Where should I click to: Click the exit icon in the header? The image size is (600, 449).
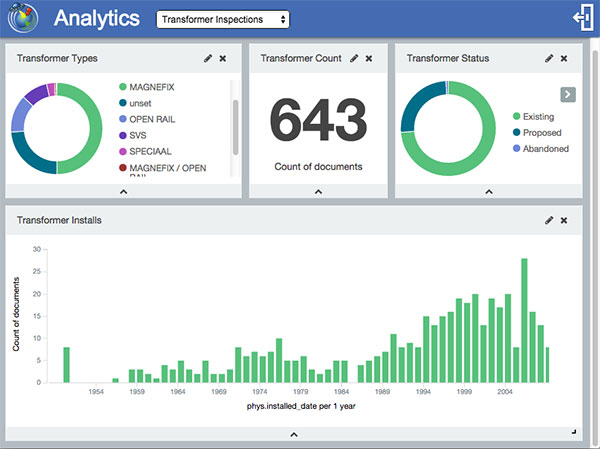pos(581,18)
